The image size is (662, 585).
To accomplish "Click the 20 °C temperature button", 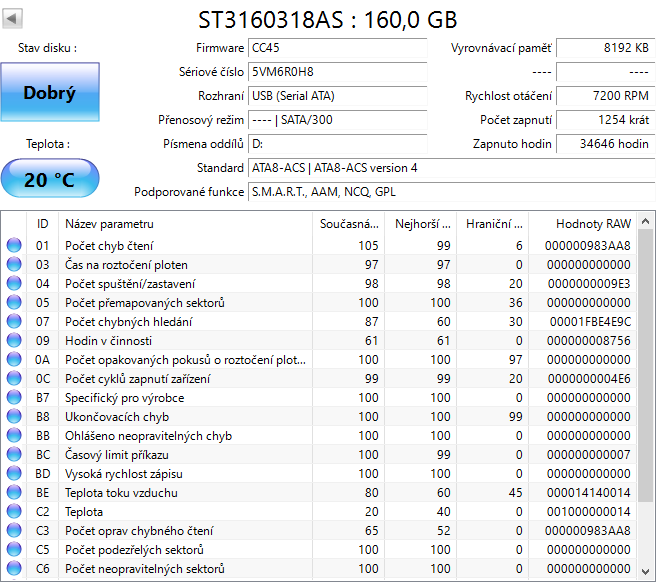I will click(x=50, y=178).
